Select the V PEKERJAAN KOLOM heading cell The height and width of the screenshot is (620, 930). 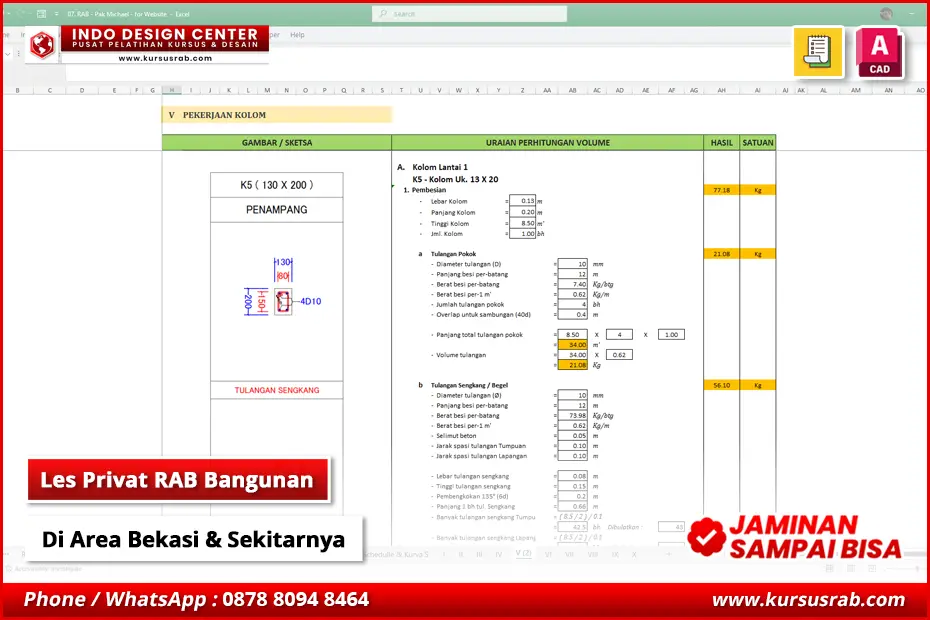coord(276,115)
